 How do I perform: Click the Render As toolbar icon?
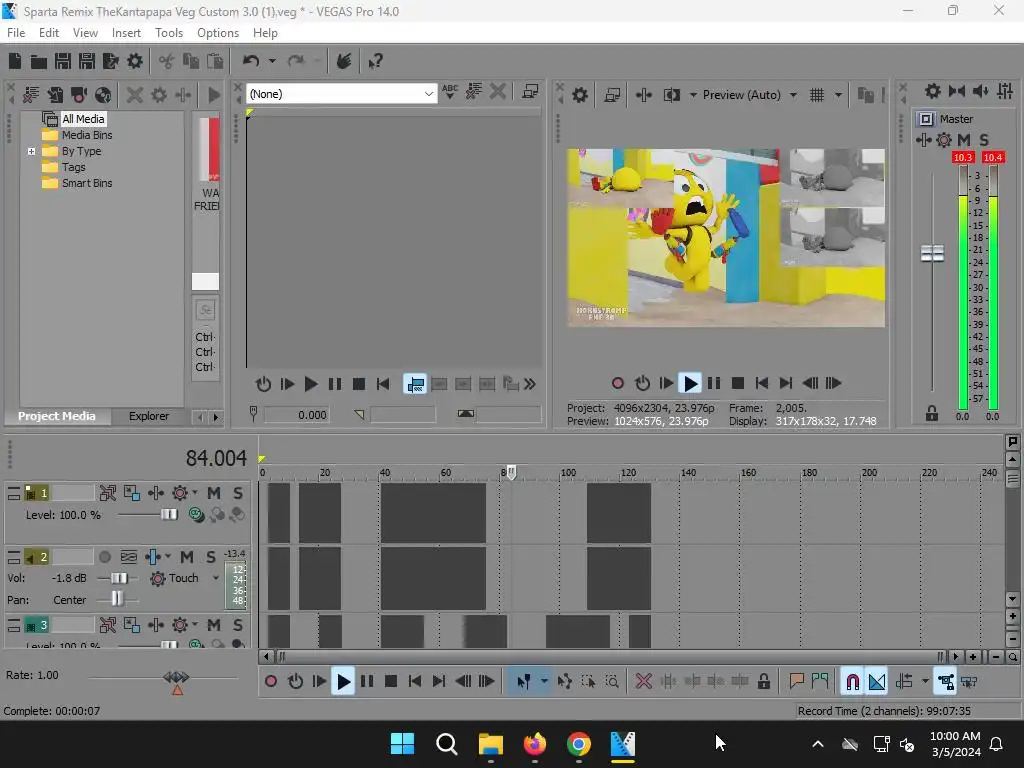coord(110,61)
